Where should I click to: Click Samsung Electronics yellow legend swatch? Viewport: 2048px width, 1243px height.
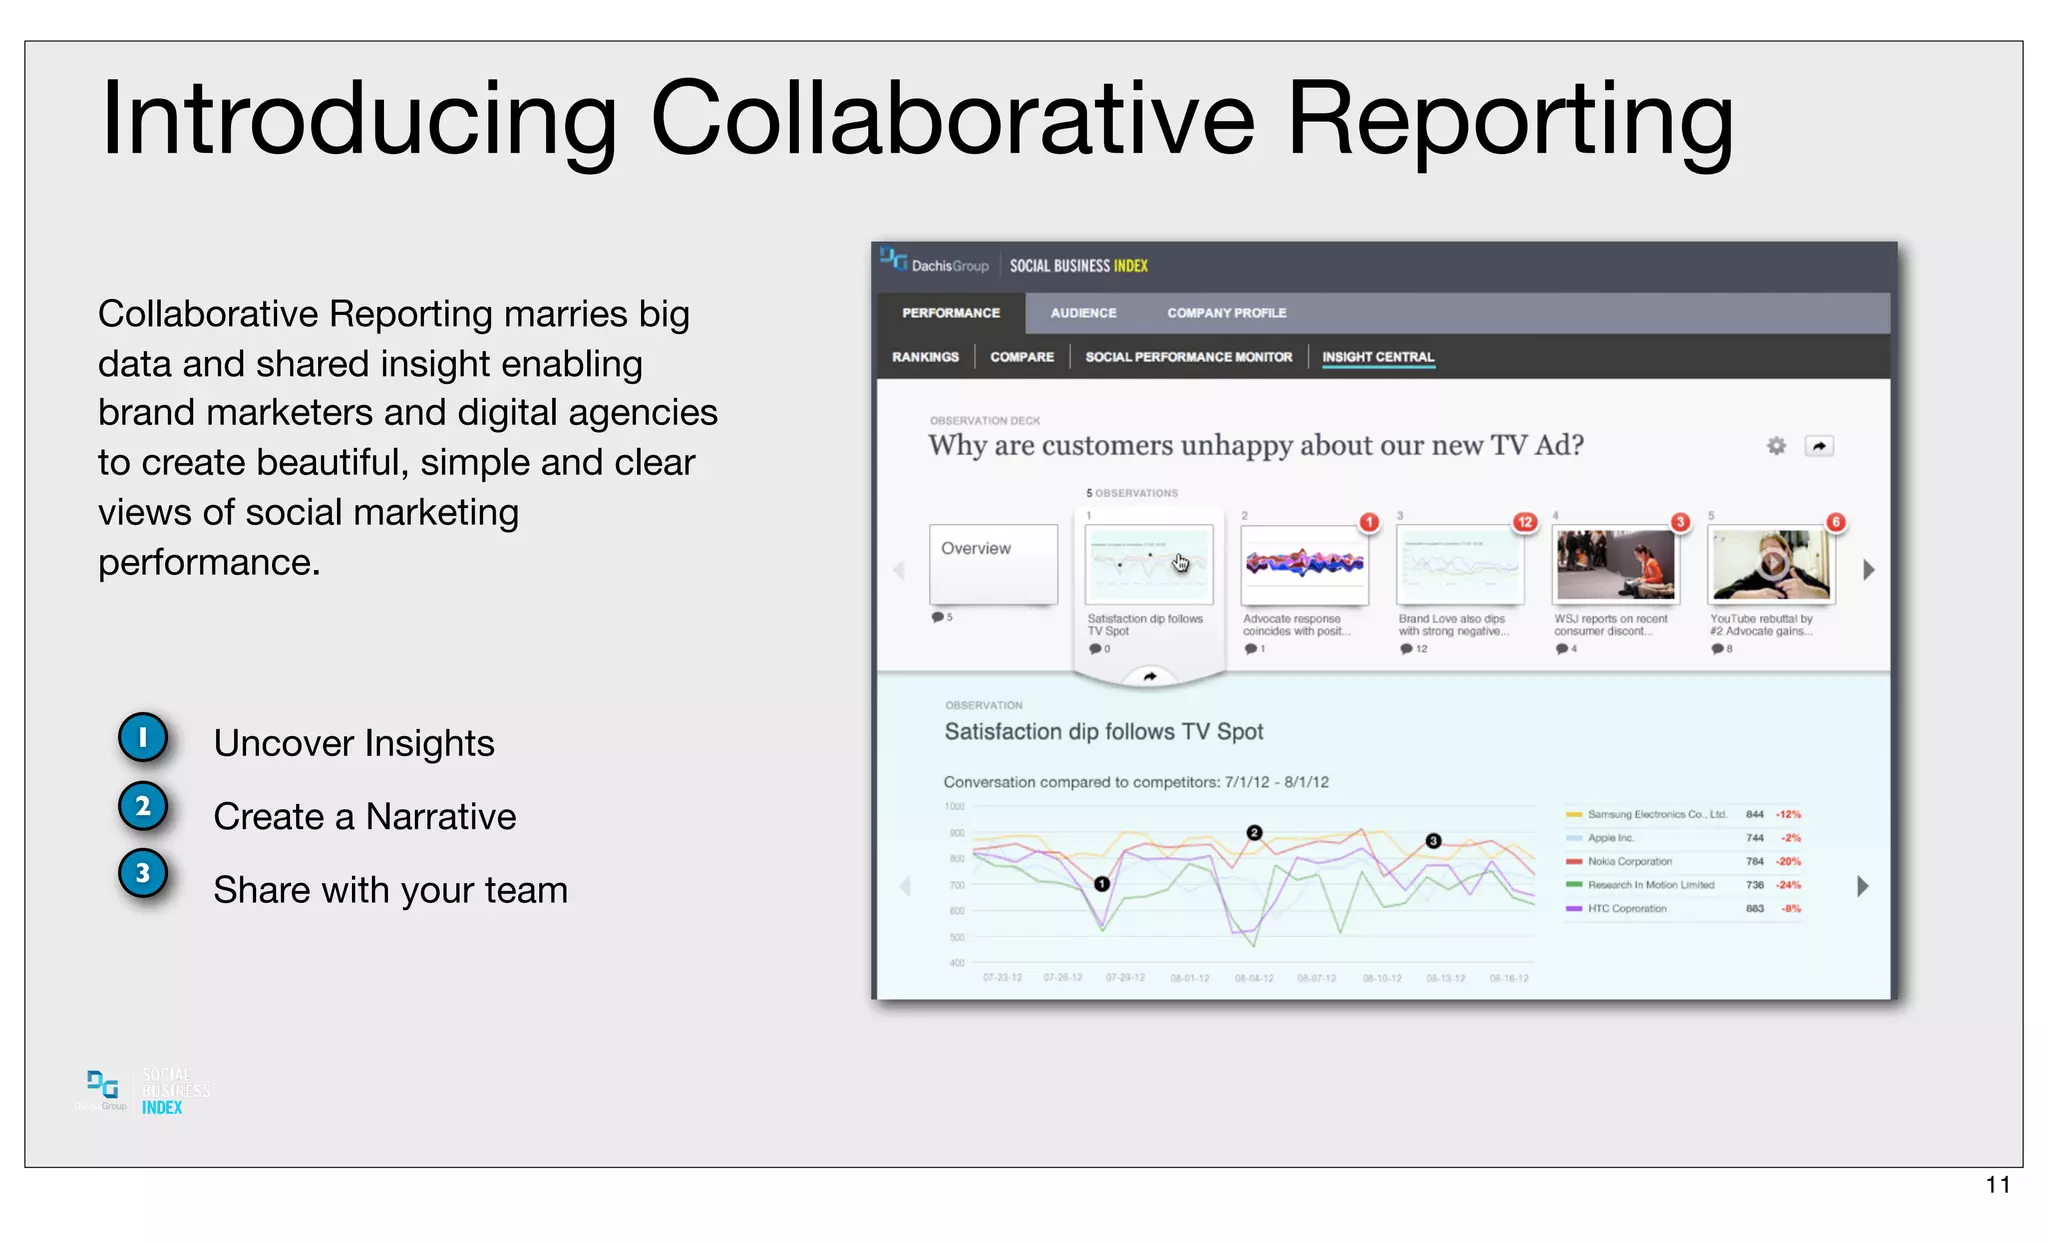click(1573, 815)
